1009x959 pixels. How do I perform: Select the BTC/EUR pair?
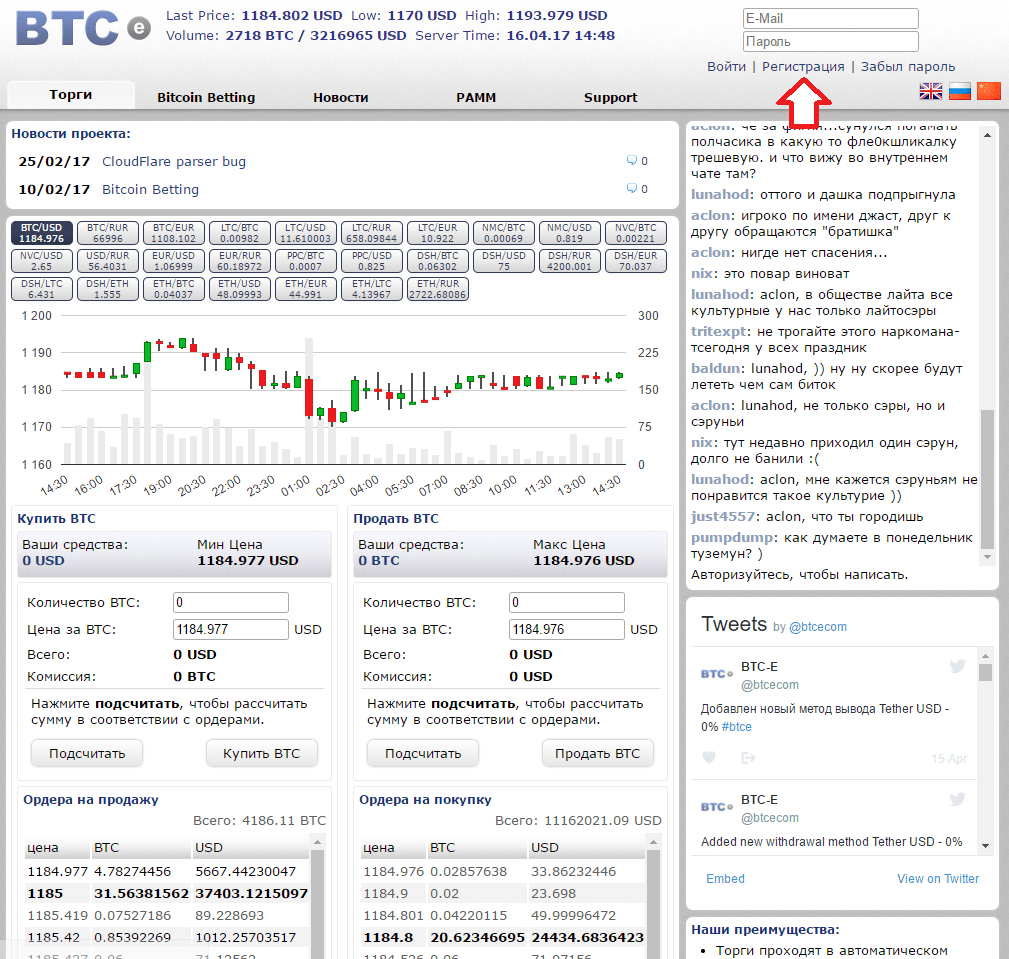click(174, 233)
